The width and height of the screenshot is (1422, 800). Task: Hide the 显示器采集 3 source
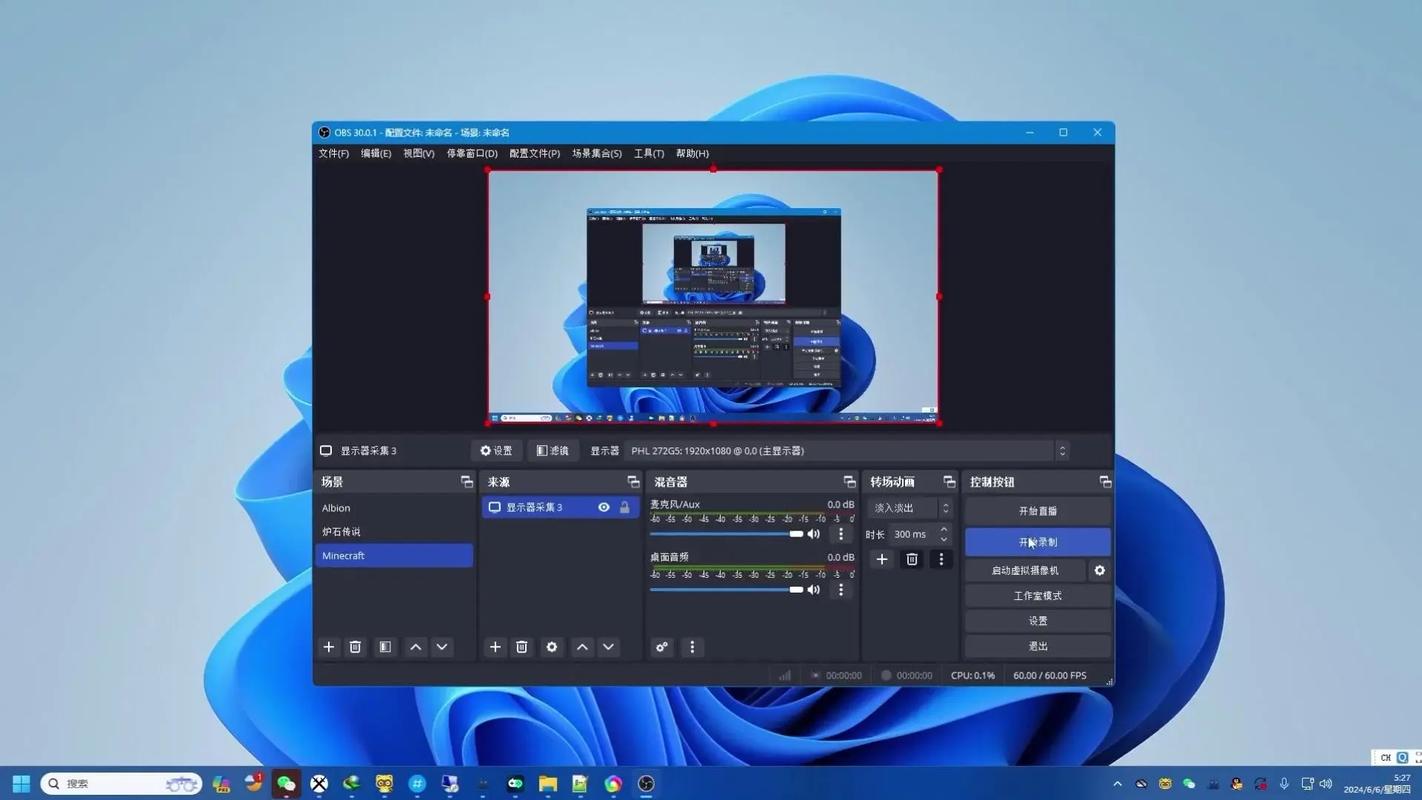click(604, 507)
